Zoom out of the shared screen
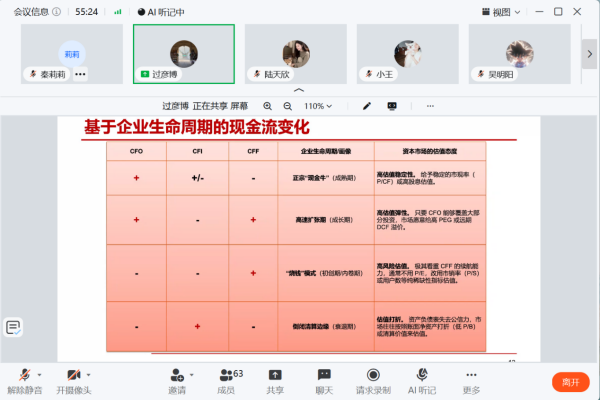Image resolution: width=600 pixels, height=400 pixels. click(x=287, y=106)
